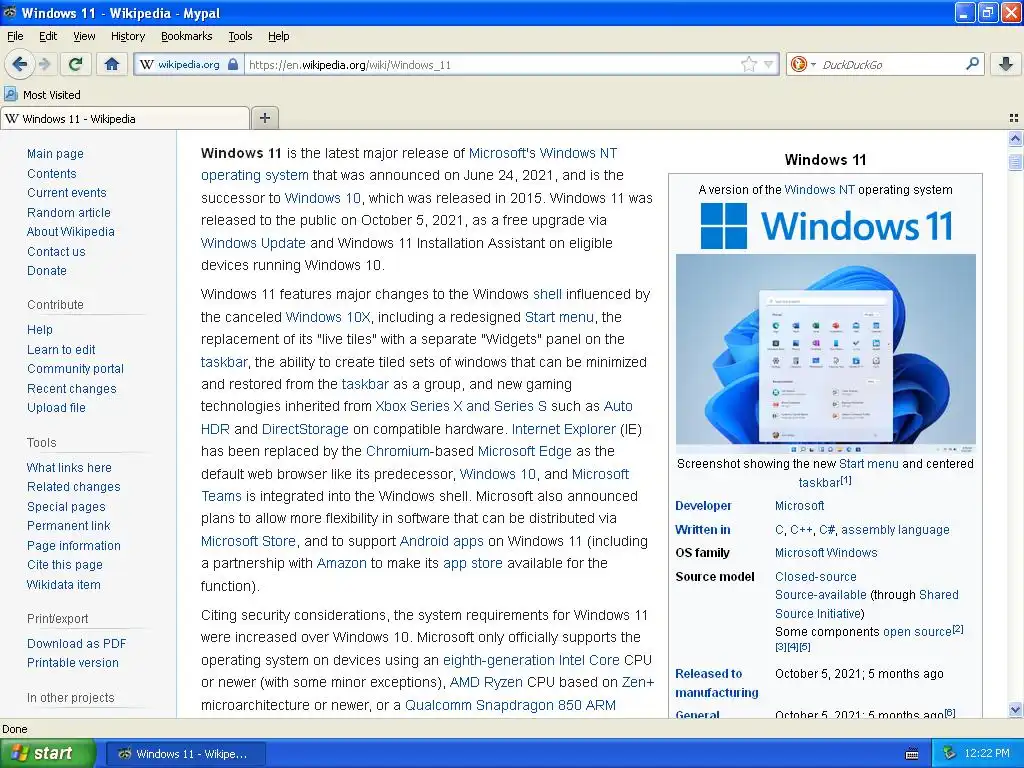Open the What links here link
The image size is (1024, 768).
[69, 468]
